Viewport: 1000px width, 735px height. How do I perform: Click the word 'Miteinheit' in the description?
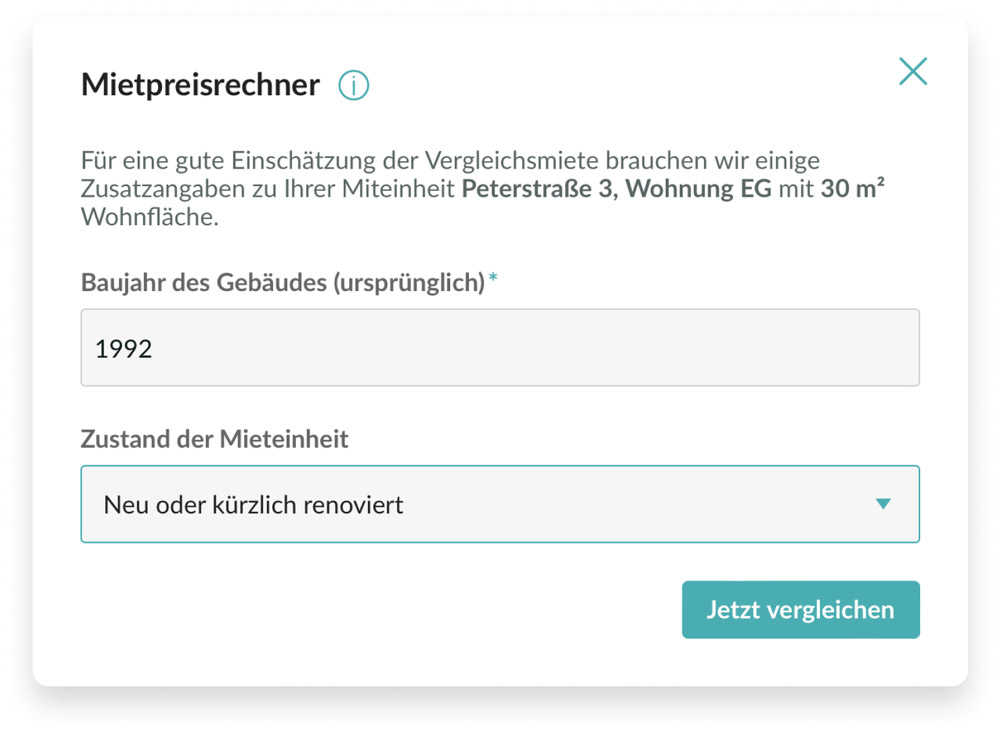[x=403, y=189]
